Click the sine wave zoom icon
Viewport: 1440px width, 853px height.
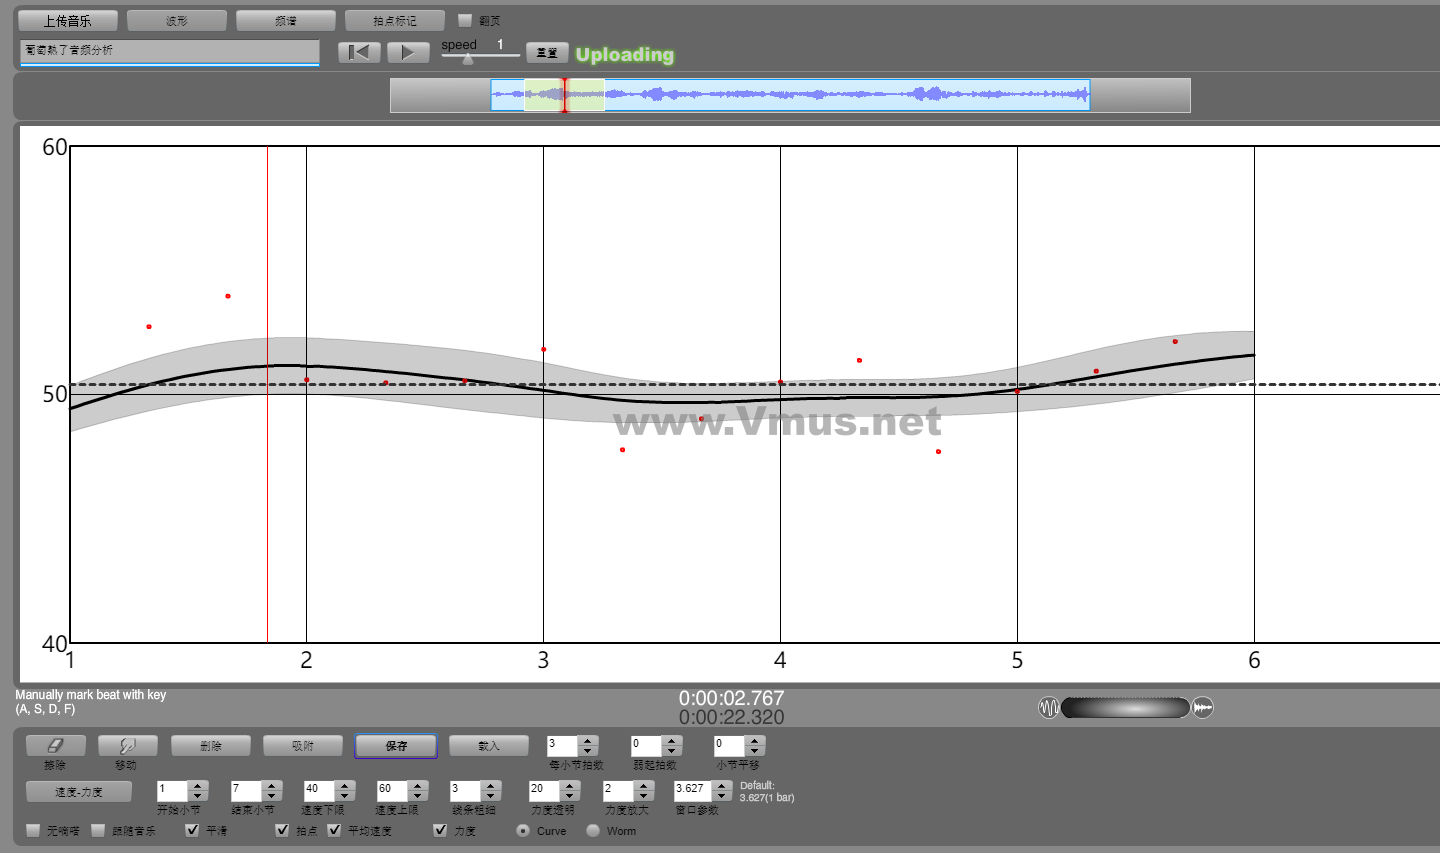[1048, 708]
